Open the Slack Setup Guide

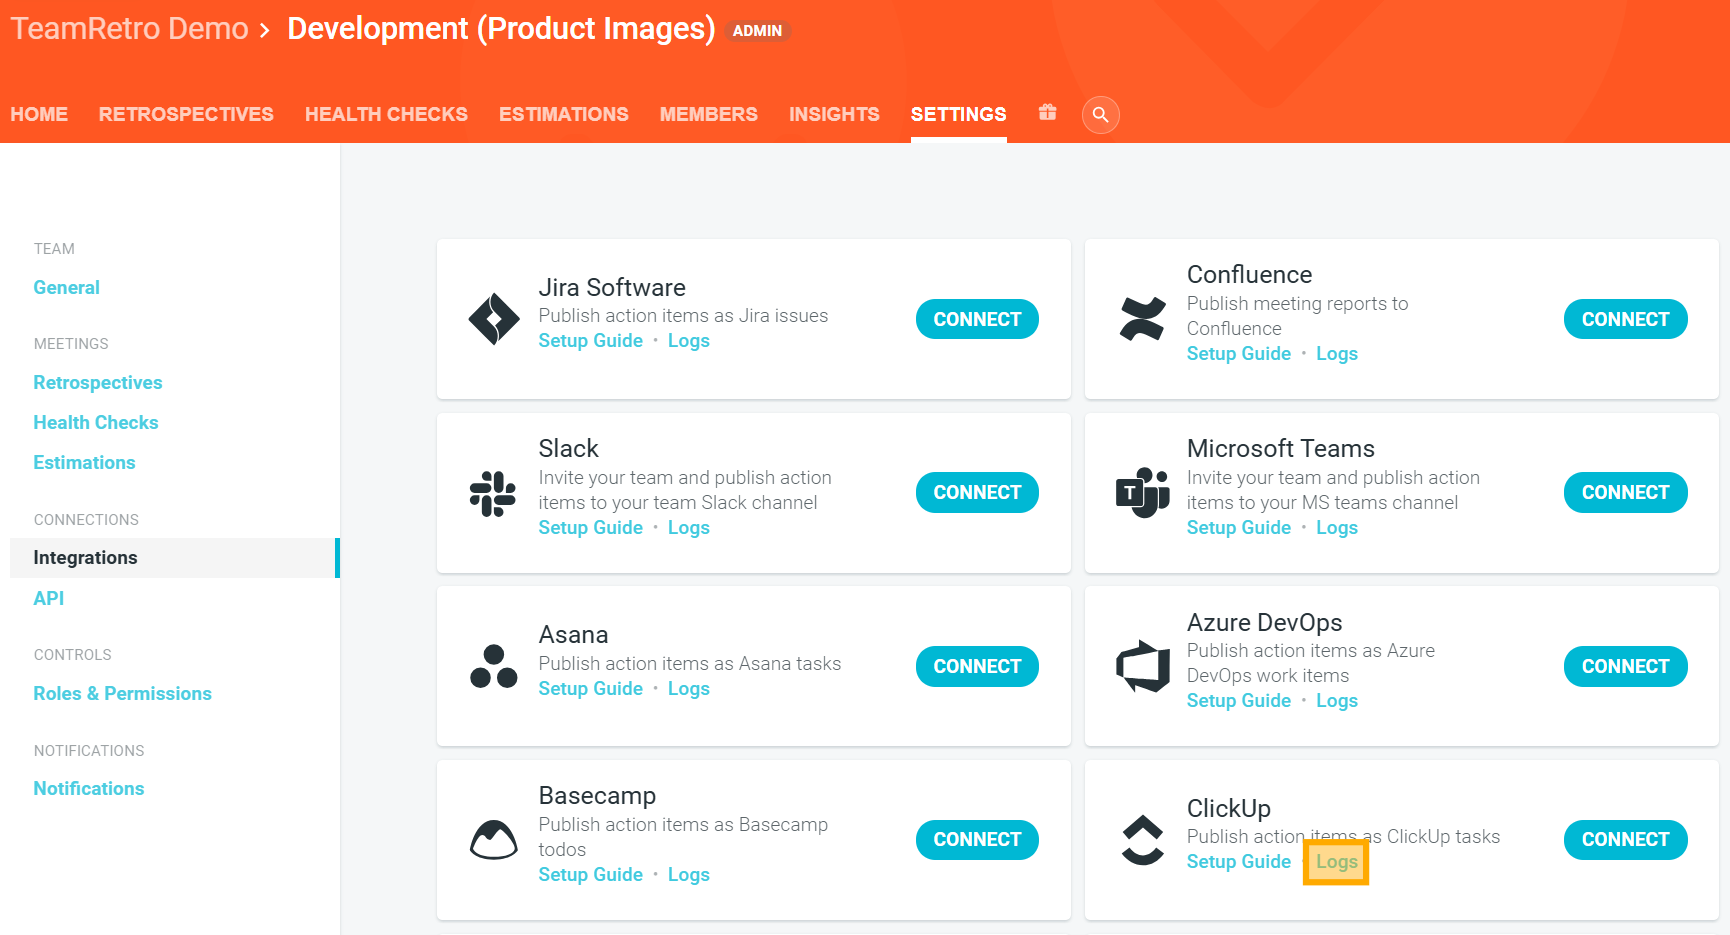pyautogui.click(x=591, y=528)
